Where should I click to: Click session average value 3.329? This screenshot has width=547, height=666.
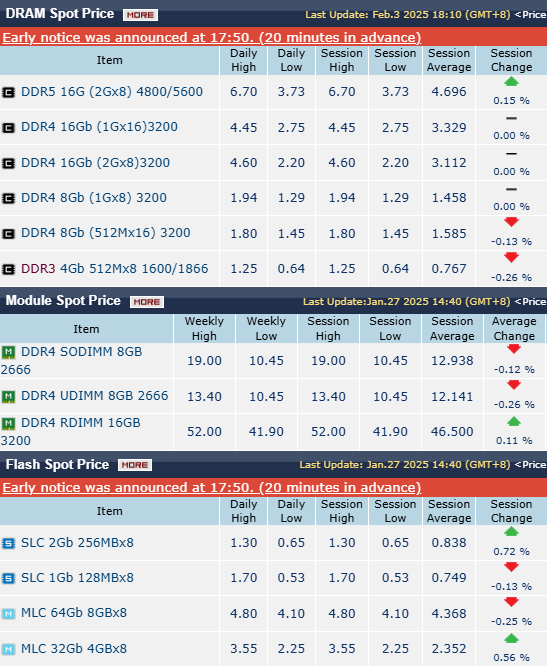tap(449, 127)
